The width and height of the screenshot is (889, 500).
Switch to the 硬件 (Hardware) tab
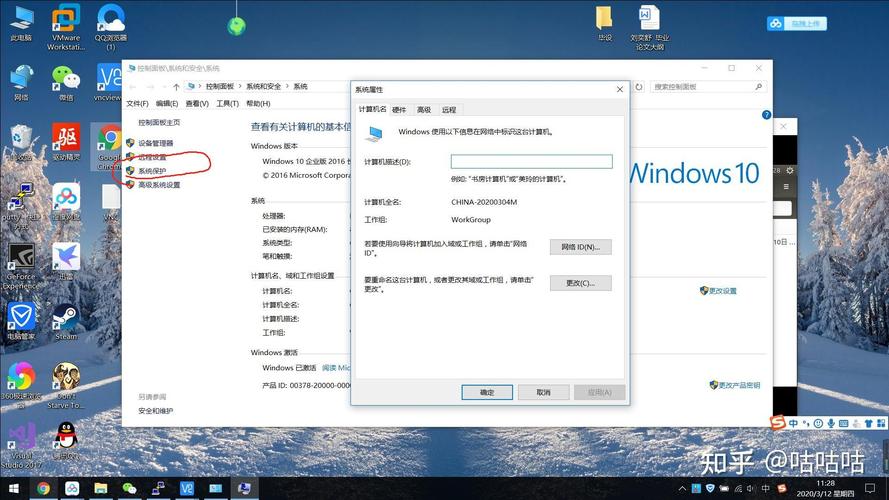click(x=399, y=110)
